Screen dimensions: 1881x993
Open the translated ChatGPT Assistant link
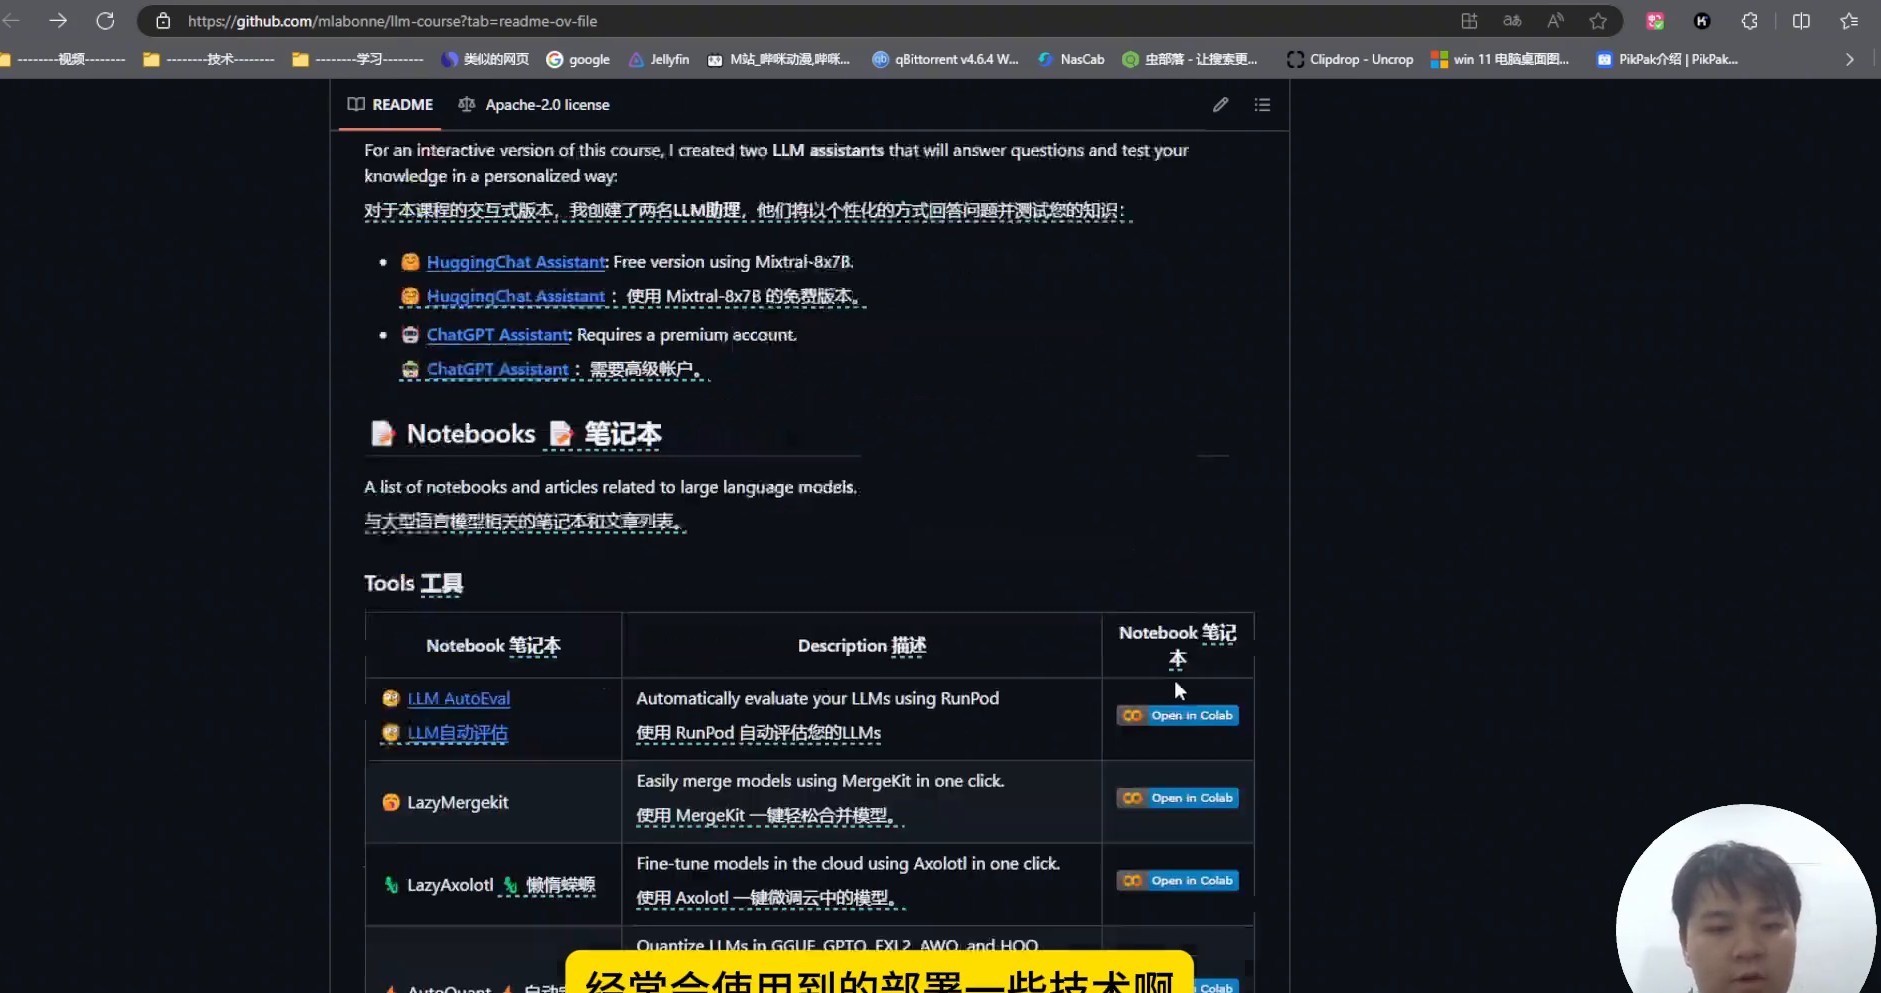click(x=497, y=369)
